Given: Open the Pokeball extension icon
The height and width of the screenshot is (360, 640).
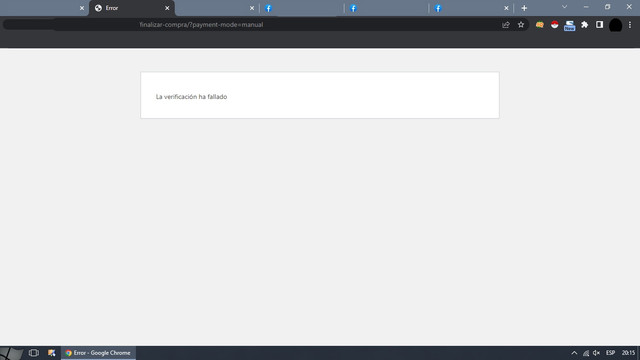Looking at the screenshot, I should click(x=554, y=25).
